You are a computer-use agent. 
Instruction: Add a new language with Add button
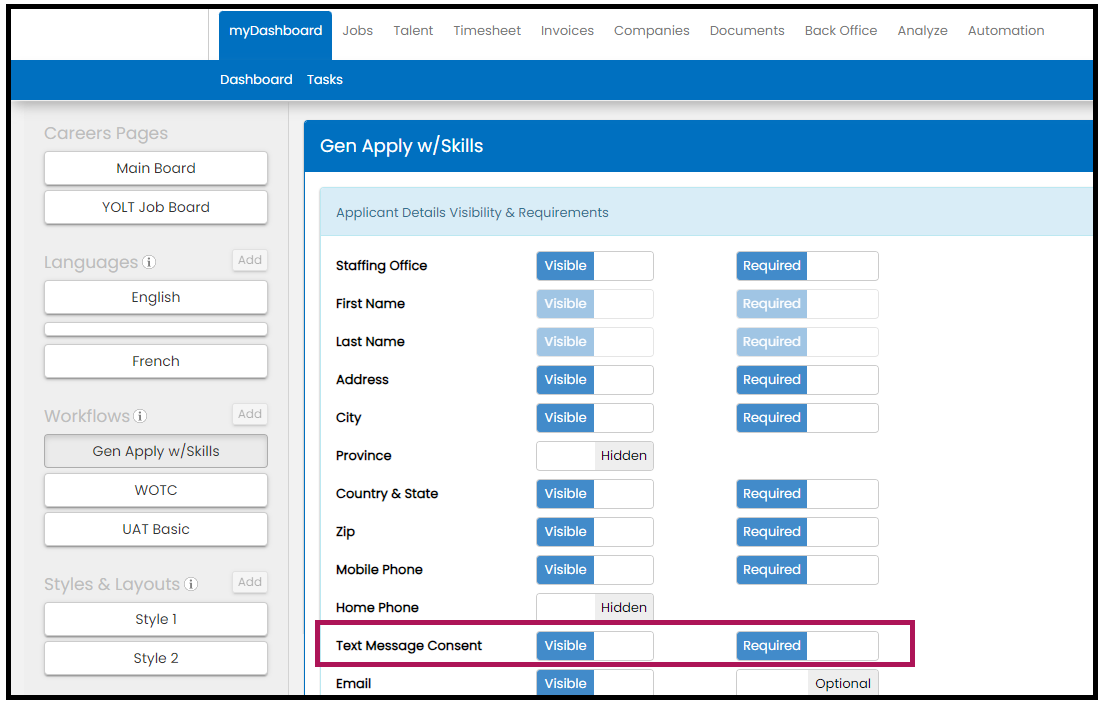tap(250, 260)
